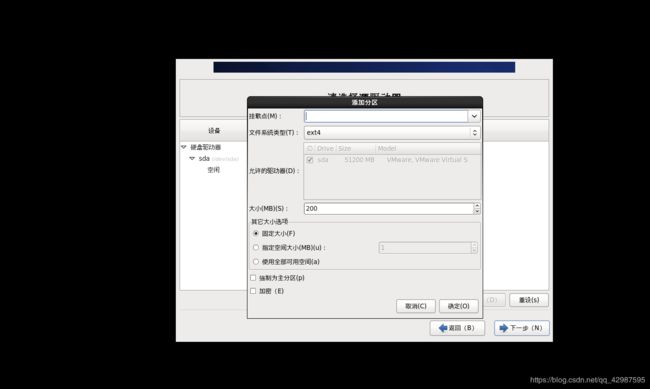The height and width of the screenshot is (389, 650).
Task: Collapse the hard drives tree node
Action: click(184, 147)
